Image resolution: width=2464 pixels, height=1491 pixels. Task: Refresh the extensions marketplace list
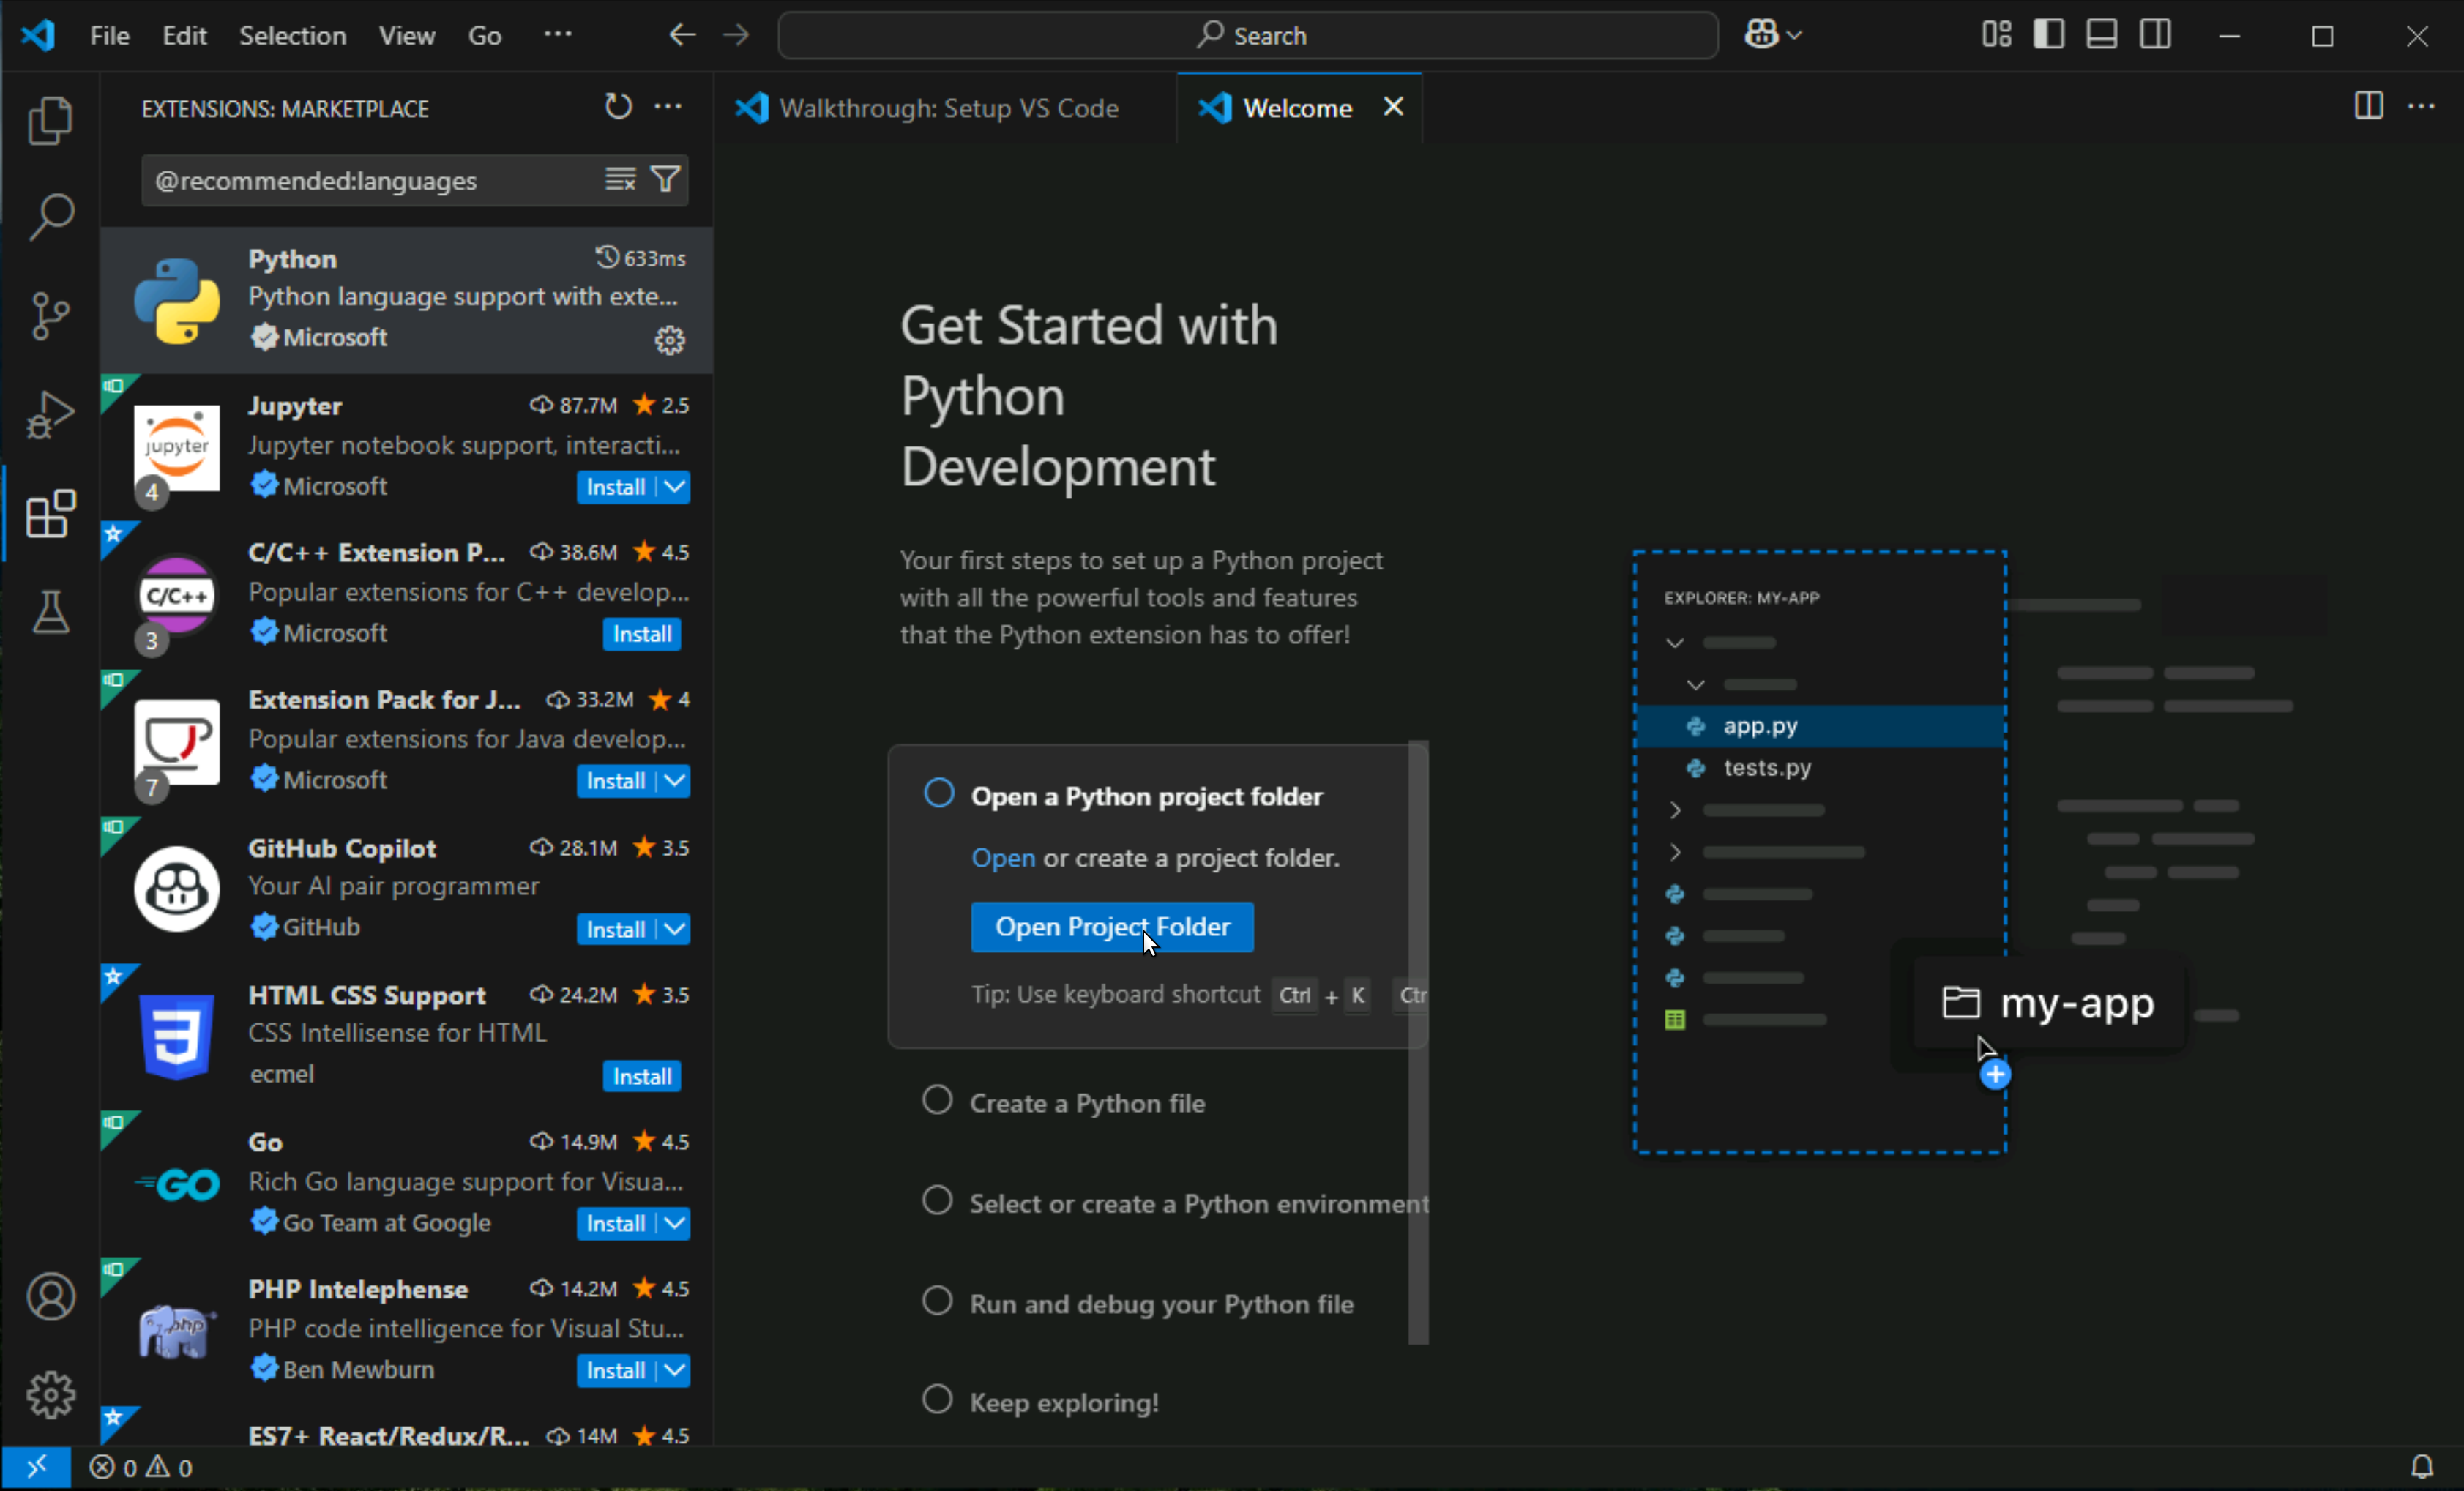(618, 106)
